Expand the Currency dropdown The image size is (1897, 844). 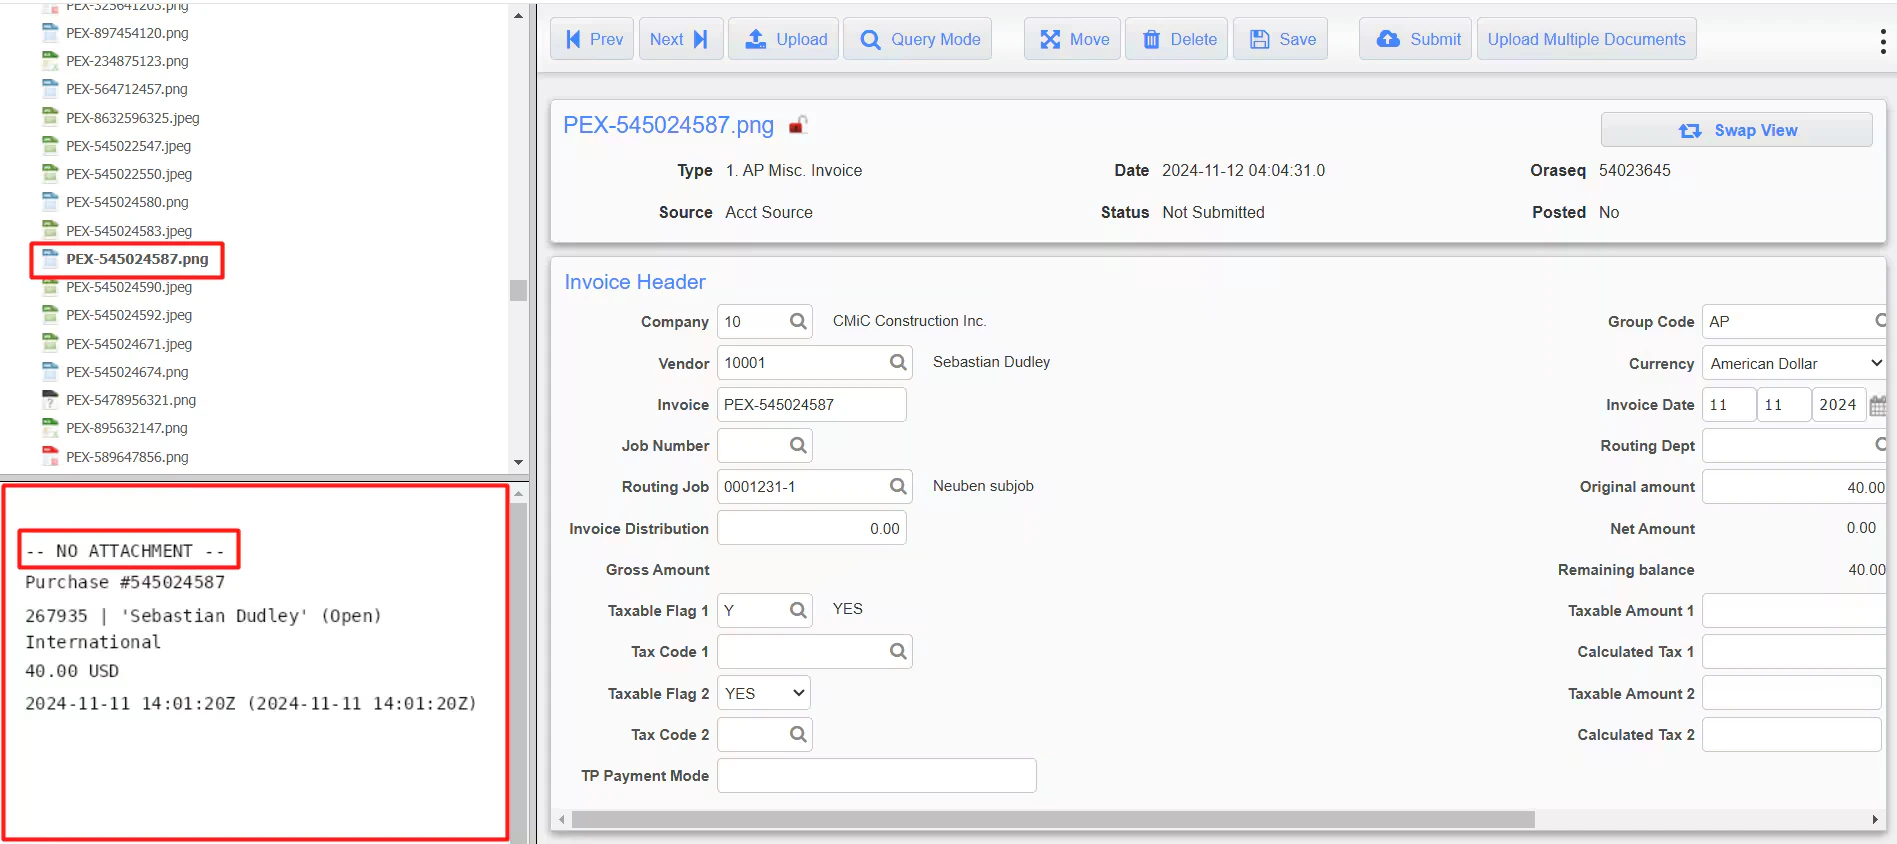tap(1795, 363)
